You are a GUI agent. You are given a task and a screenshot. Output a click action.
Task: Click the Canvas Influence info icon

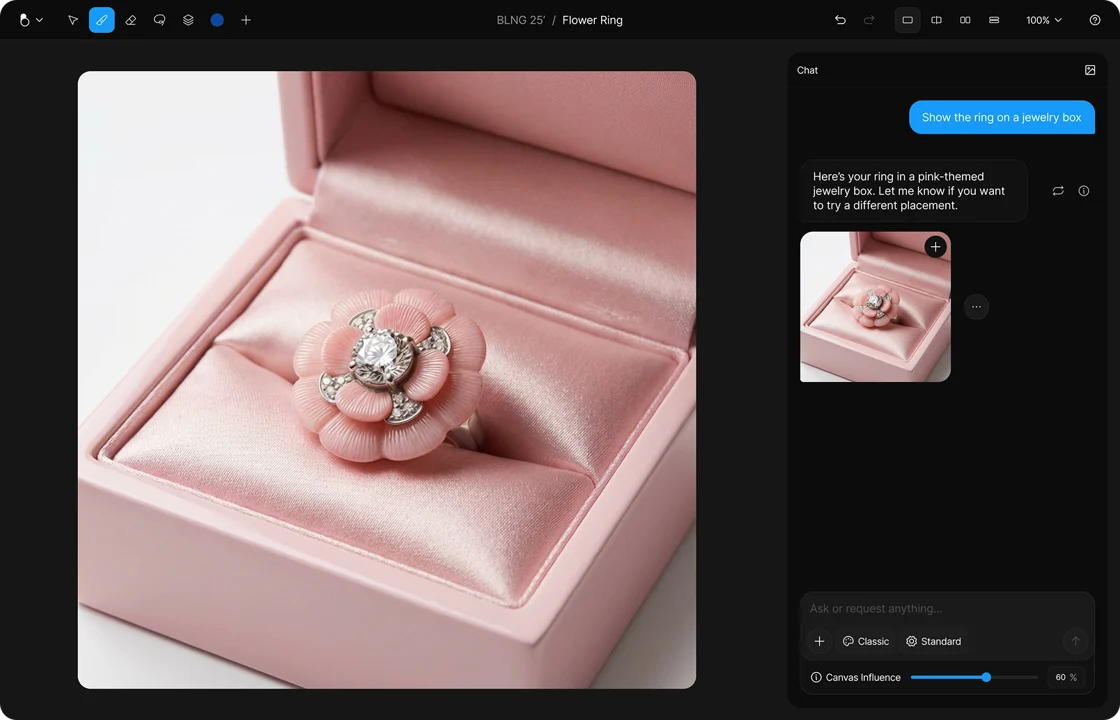pos(816,677)
